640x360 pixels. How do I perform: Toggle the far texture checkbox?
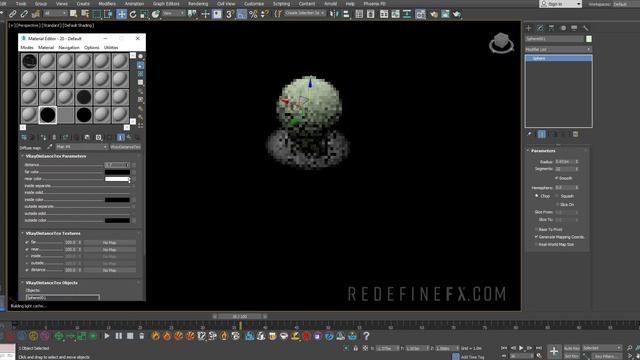(27, 242)
